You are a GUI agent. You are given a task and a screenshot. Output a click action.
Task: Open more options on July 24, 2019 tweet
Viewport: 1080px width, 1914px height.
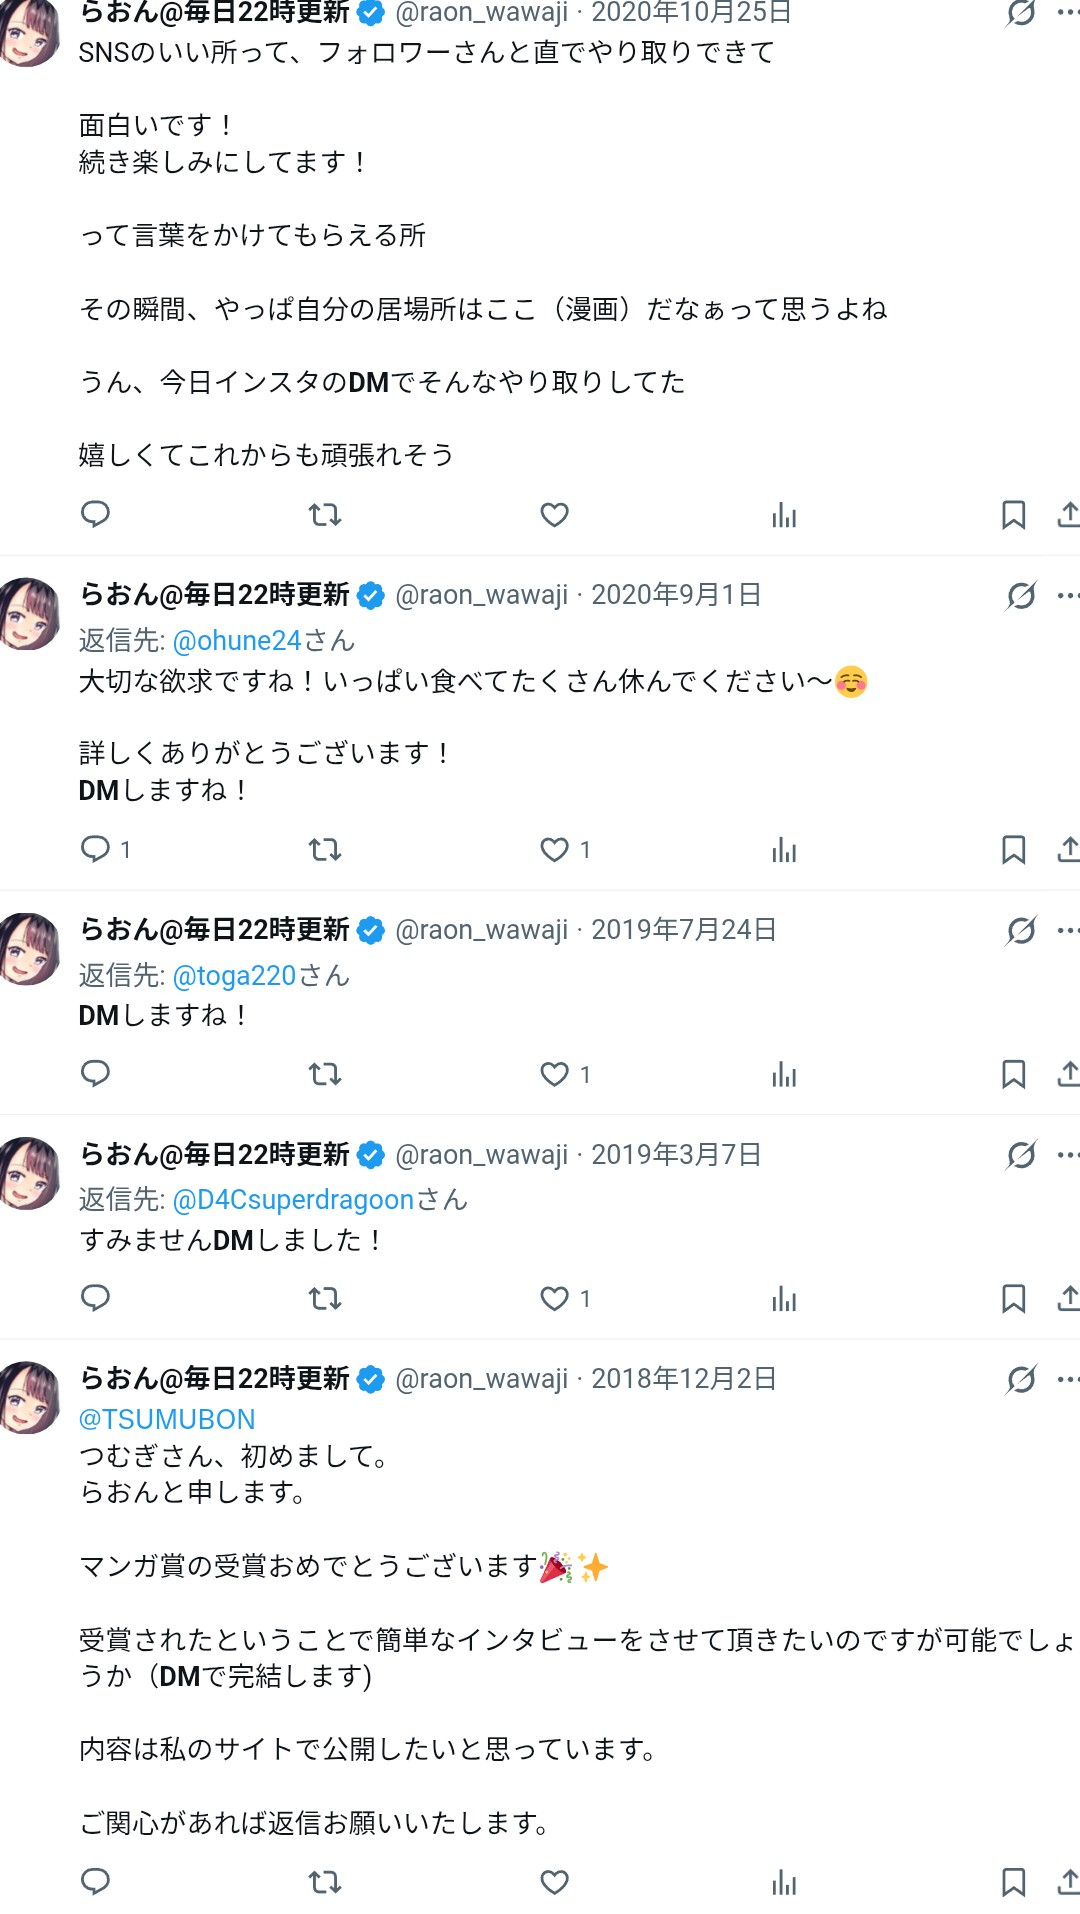coord(1067,931)
